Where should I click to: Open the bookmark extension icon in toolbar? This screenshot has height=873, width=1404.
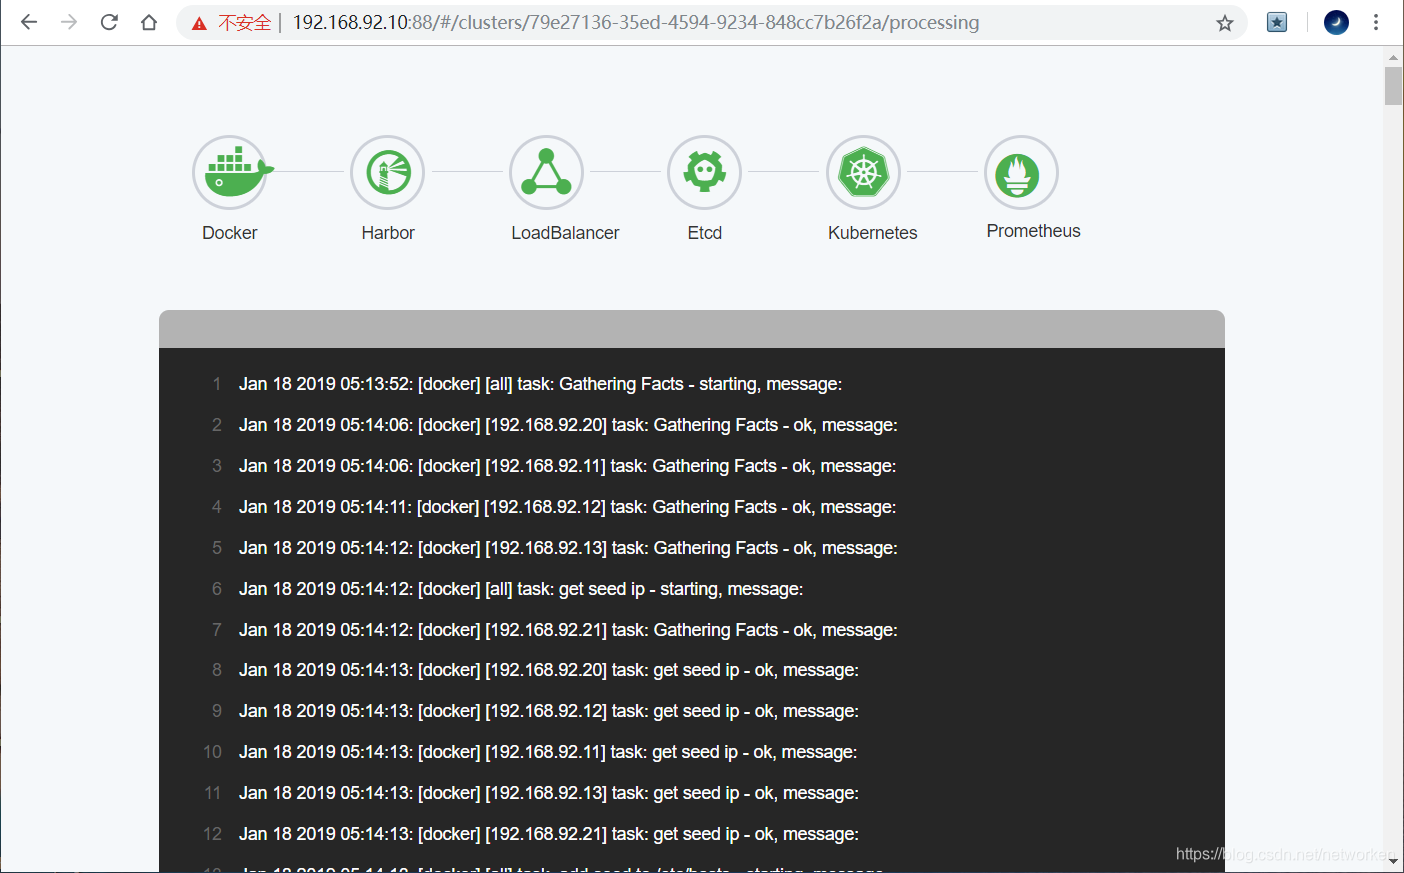[1277, 22]
